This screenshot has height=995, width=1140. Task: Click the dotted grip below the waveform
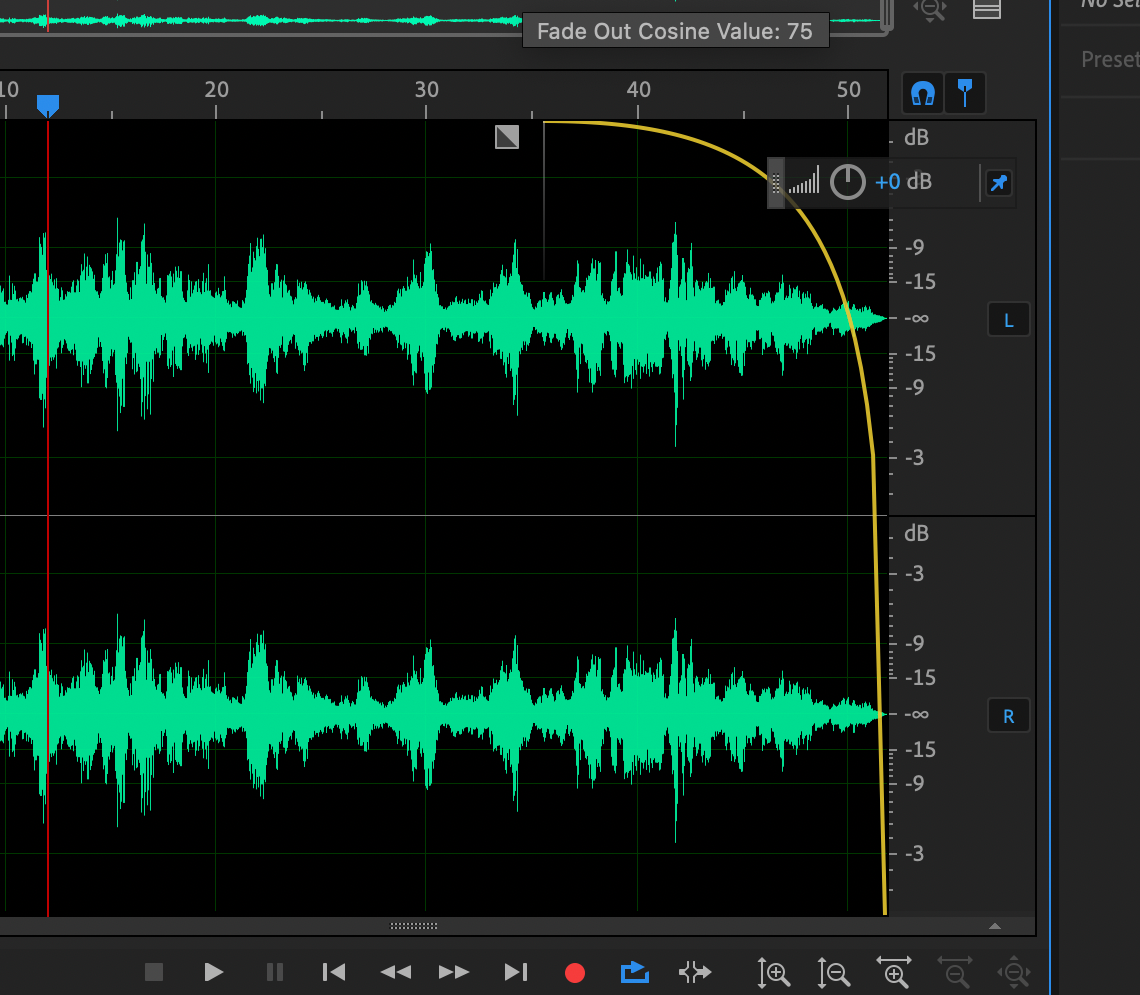tap(414, 926)
